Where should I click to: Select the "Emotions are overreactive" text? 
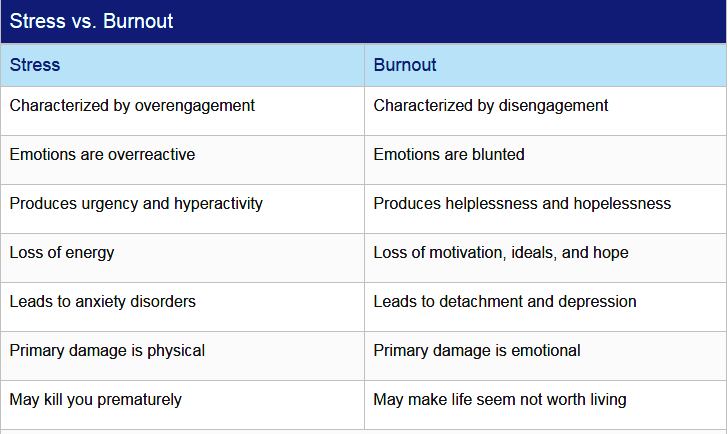tap(102, 155)
